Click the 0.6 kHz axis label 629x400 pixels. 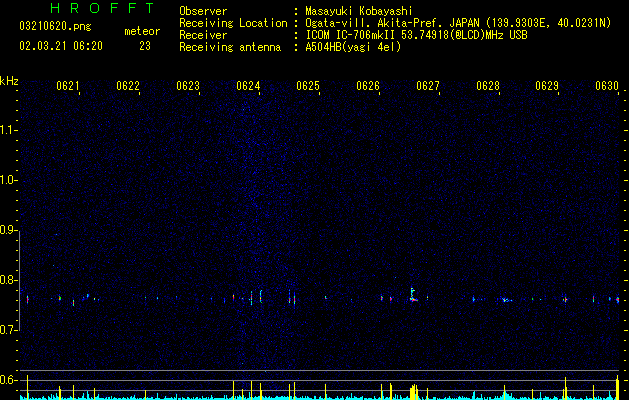(9, 380)
